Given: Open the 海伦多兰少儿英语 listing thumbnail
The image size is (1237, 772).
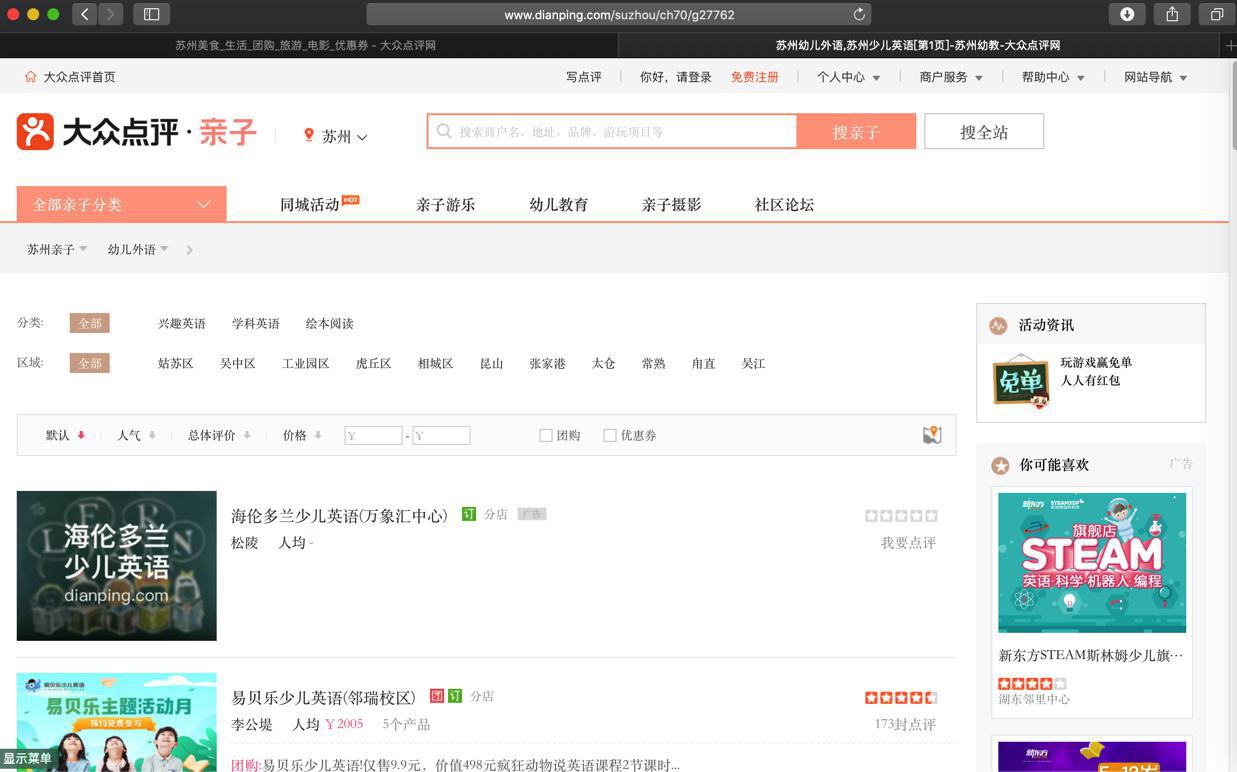Looking at the screenshot, I should point(116,566).
